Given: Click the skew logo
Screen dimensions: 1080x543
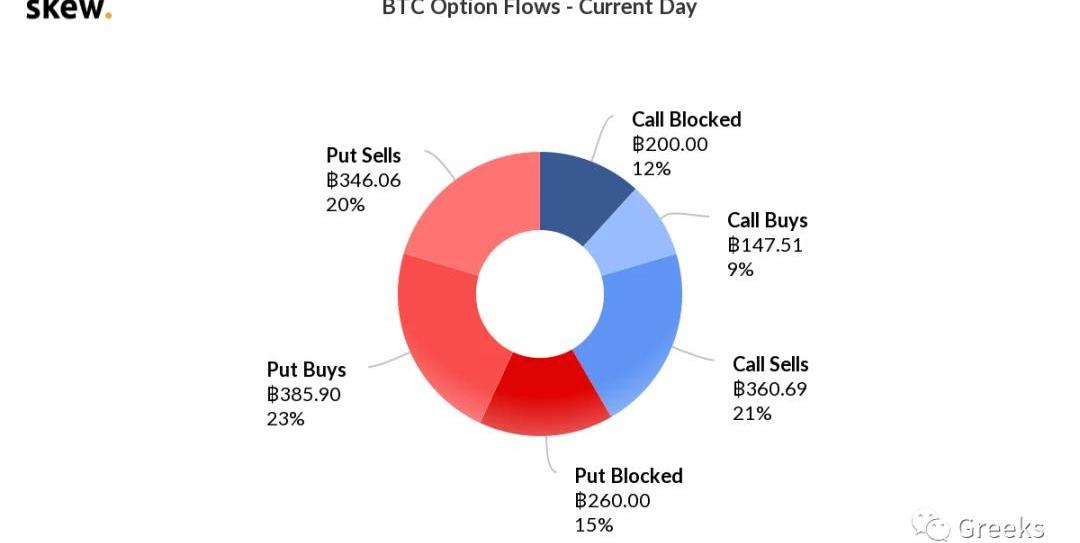Looking at the screenshot, I should (68, 10).
